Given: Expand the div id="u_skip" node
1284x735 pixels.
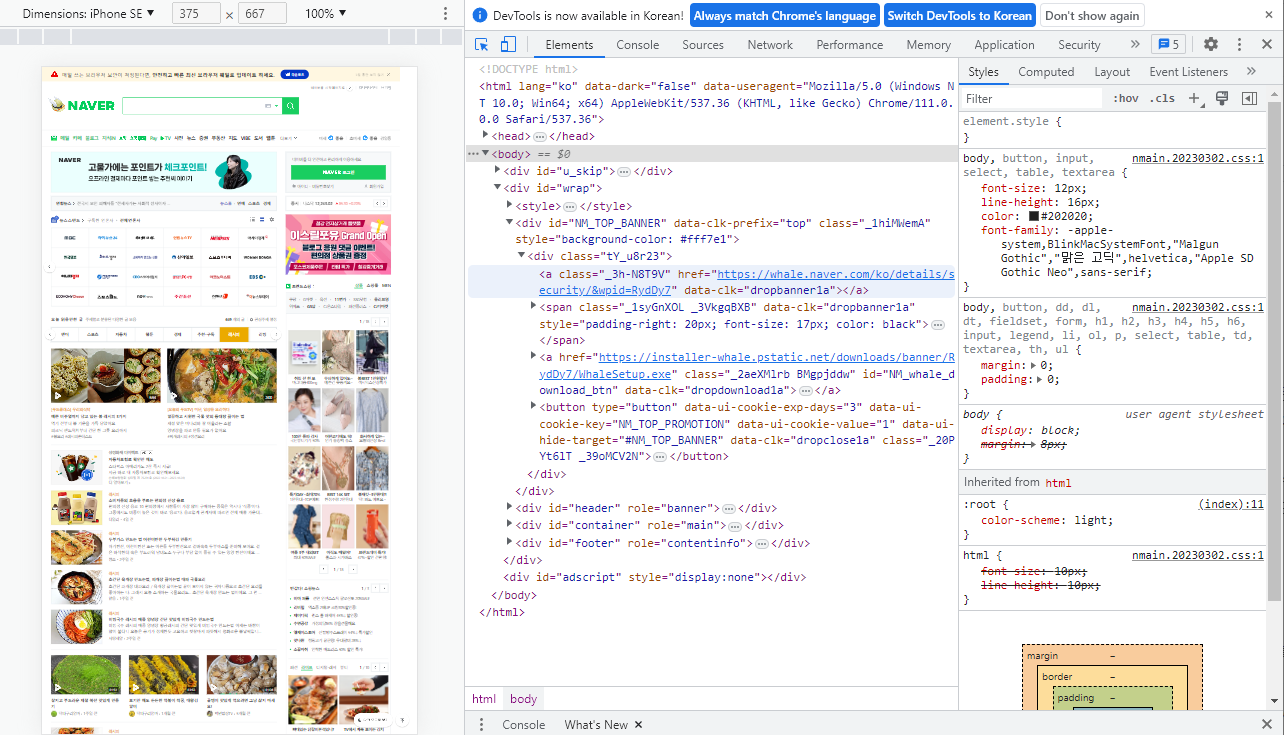Looking at the screenshot, I should coord(498,171).
